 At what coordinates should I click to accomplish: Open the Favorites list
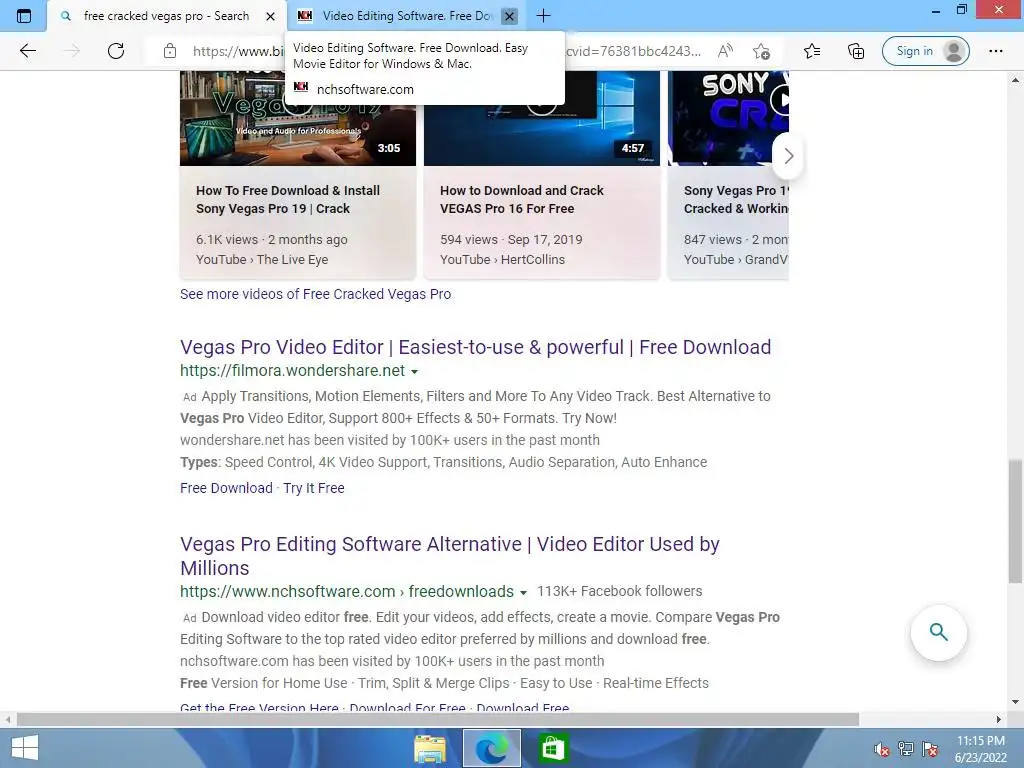[x=812, y=51]
